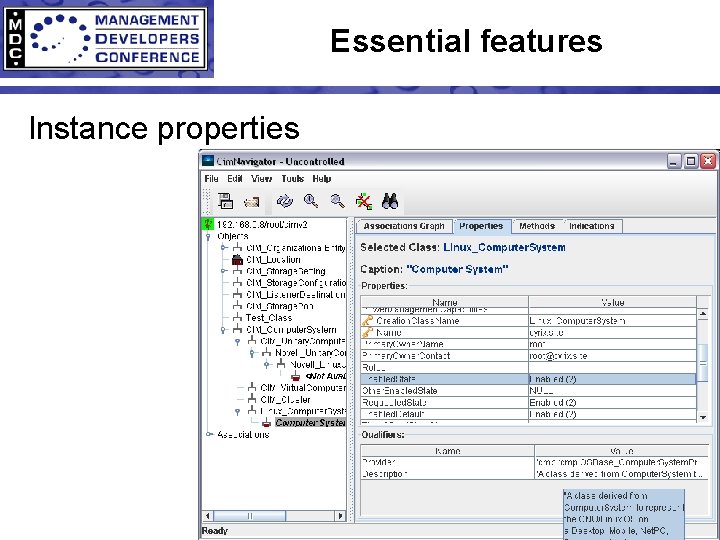Screen dimensions: 720x540
Task: Click the CimNavigator title bar app icon
Action: click(208, 161)
